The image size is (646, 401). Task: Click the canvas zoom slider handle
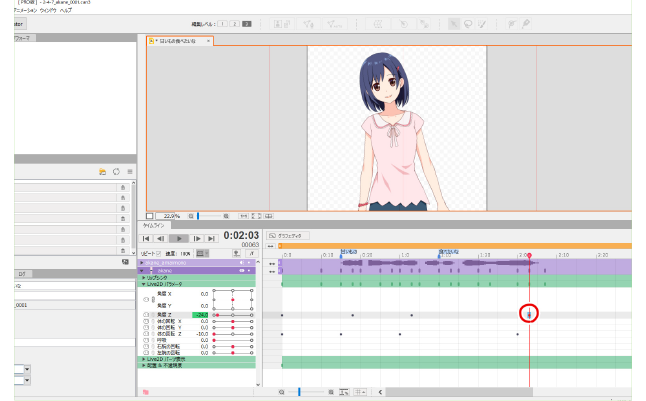pyautogui.click(x=198, y=216)
